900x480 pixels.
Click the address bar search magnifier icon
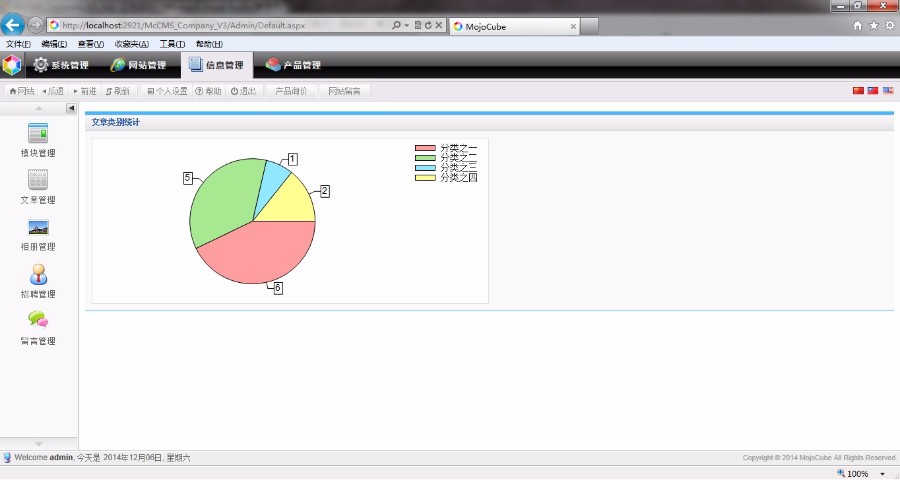coord(396,25)
